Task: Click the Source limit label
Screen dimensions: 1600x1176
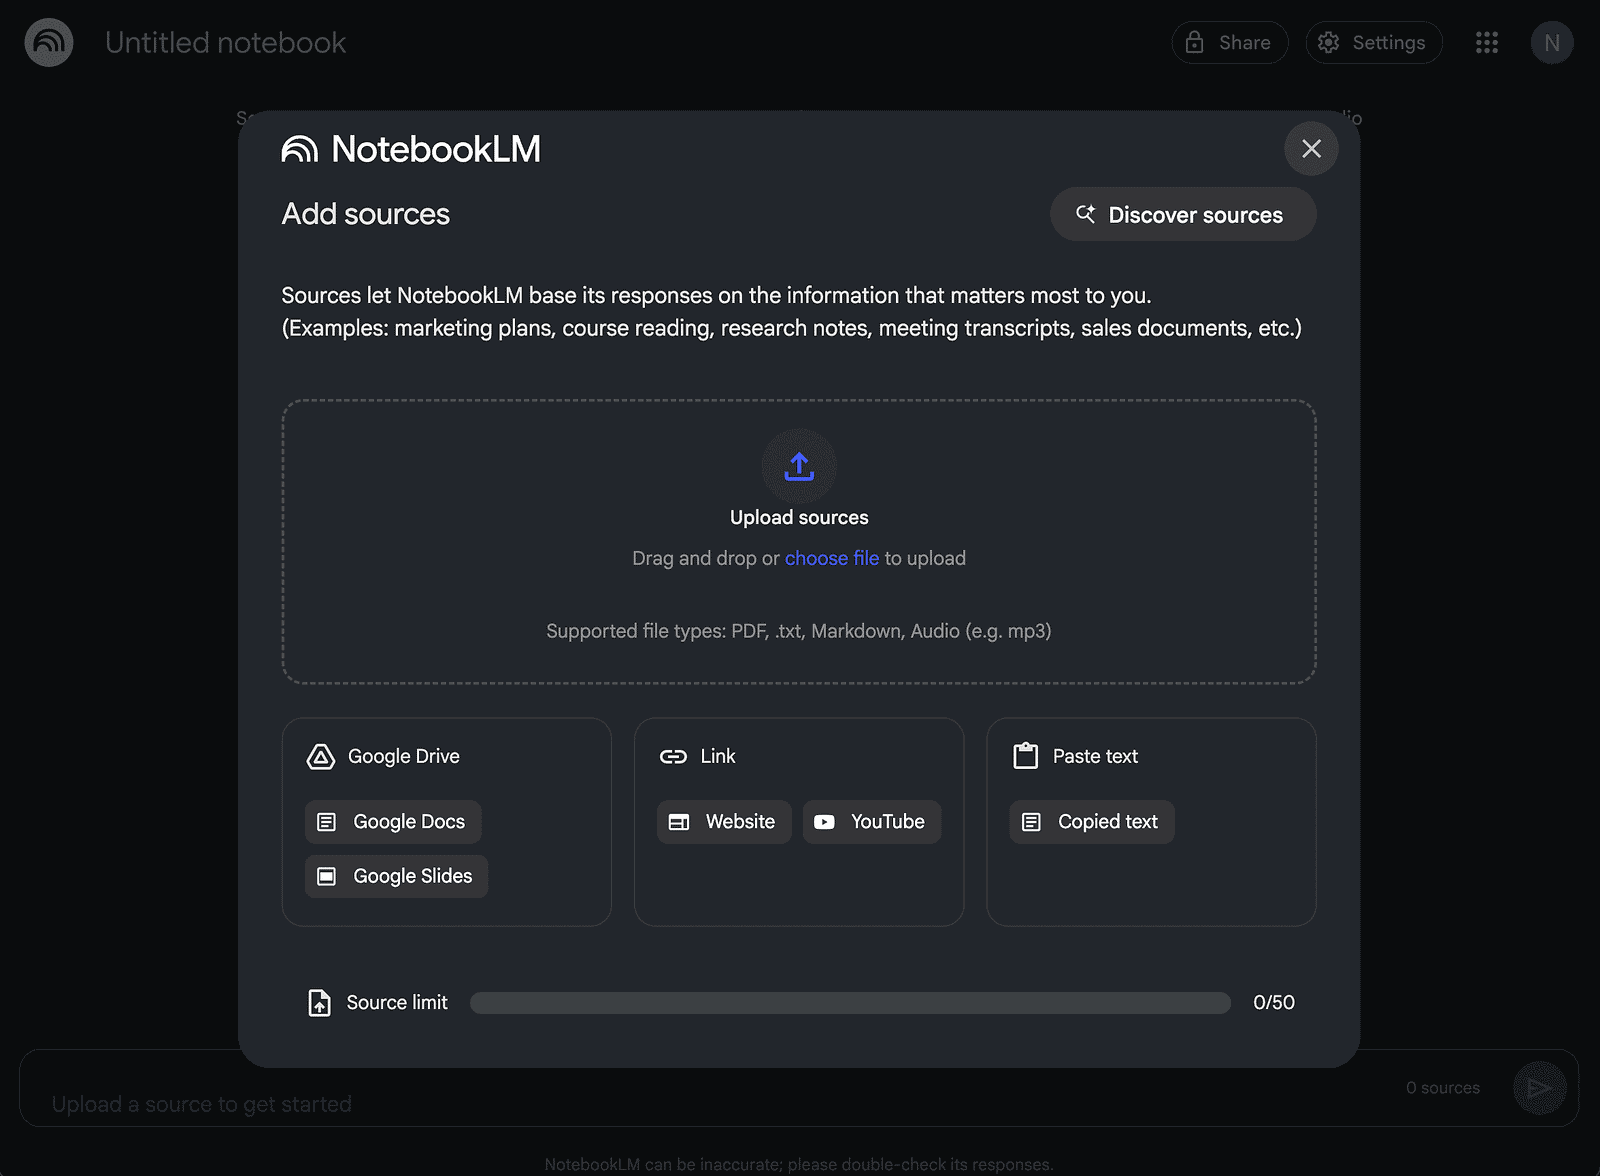Action: tap(397, 1002)
